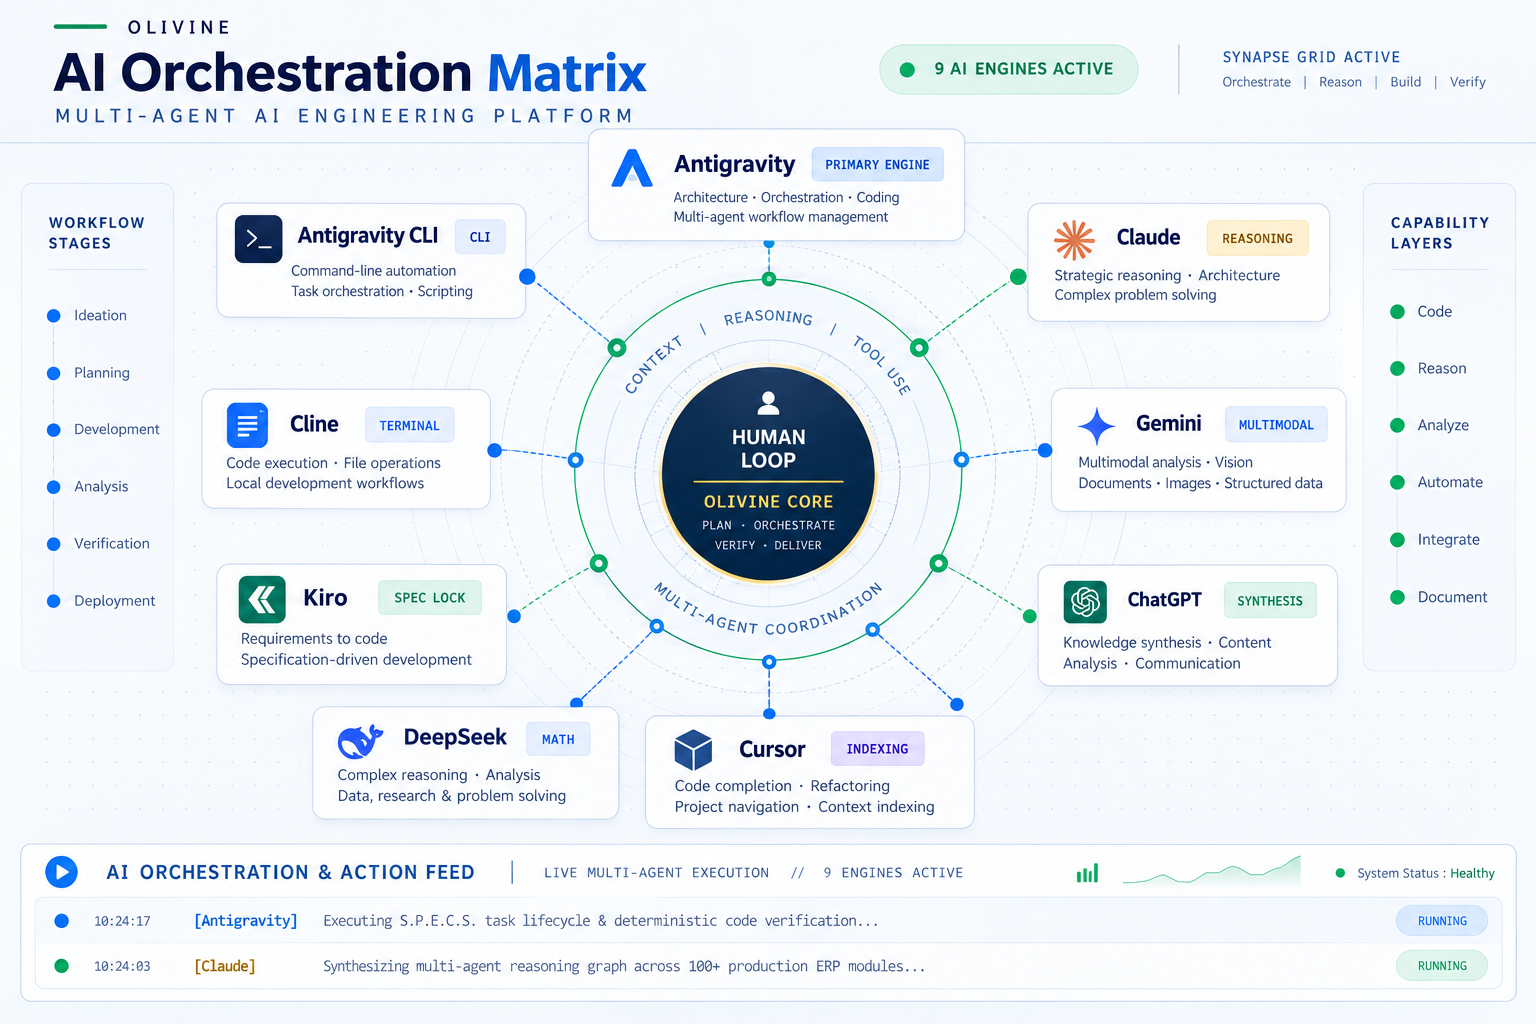Click the Antigravity card title
Image resolution: width=1536 pixels, height=1024 pixels.
click(734, 164)
